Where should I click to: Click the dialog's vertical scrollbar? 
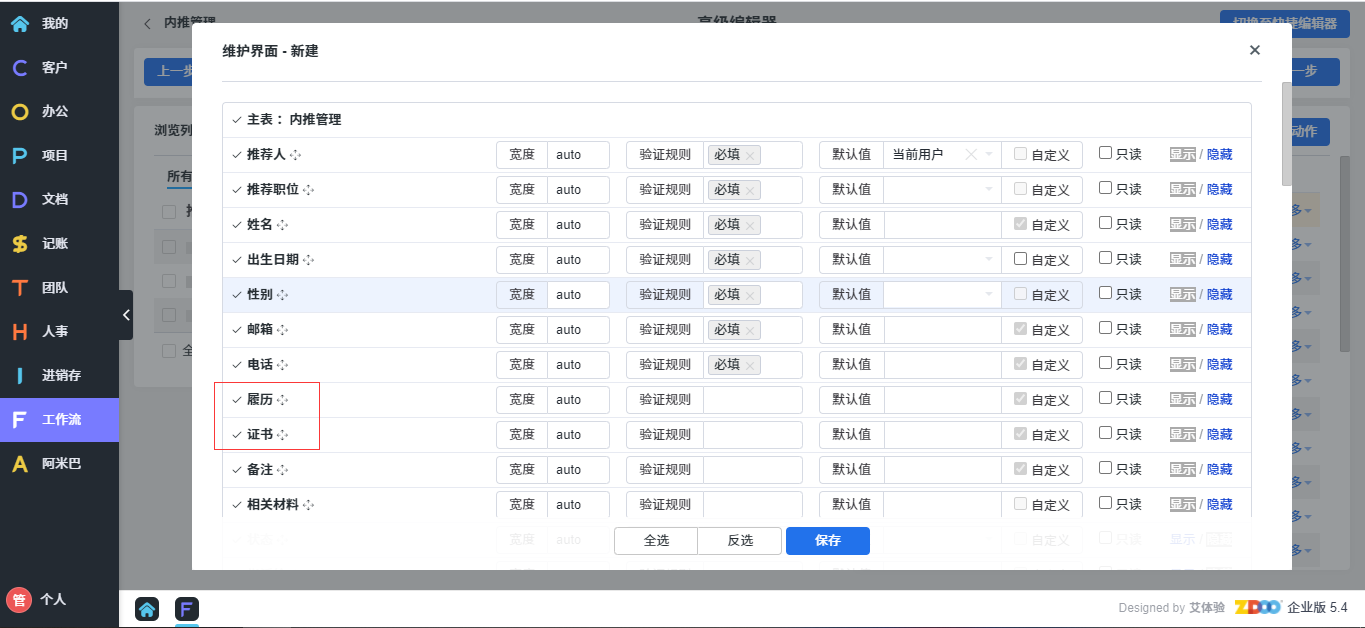pyautogui.click(x=1286, y=135)
